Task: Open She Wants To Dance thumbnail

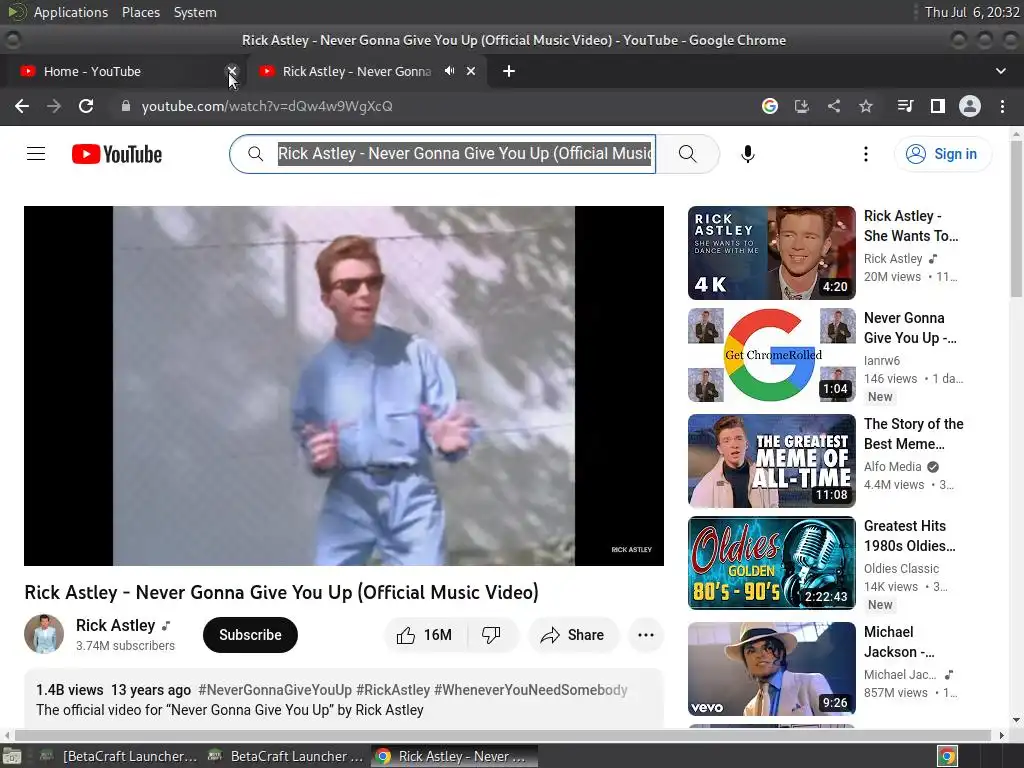Action: coord(771,253)
